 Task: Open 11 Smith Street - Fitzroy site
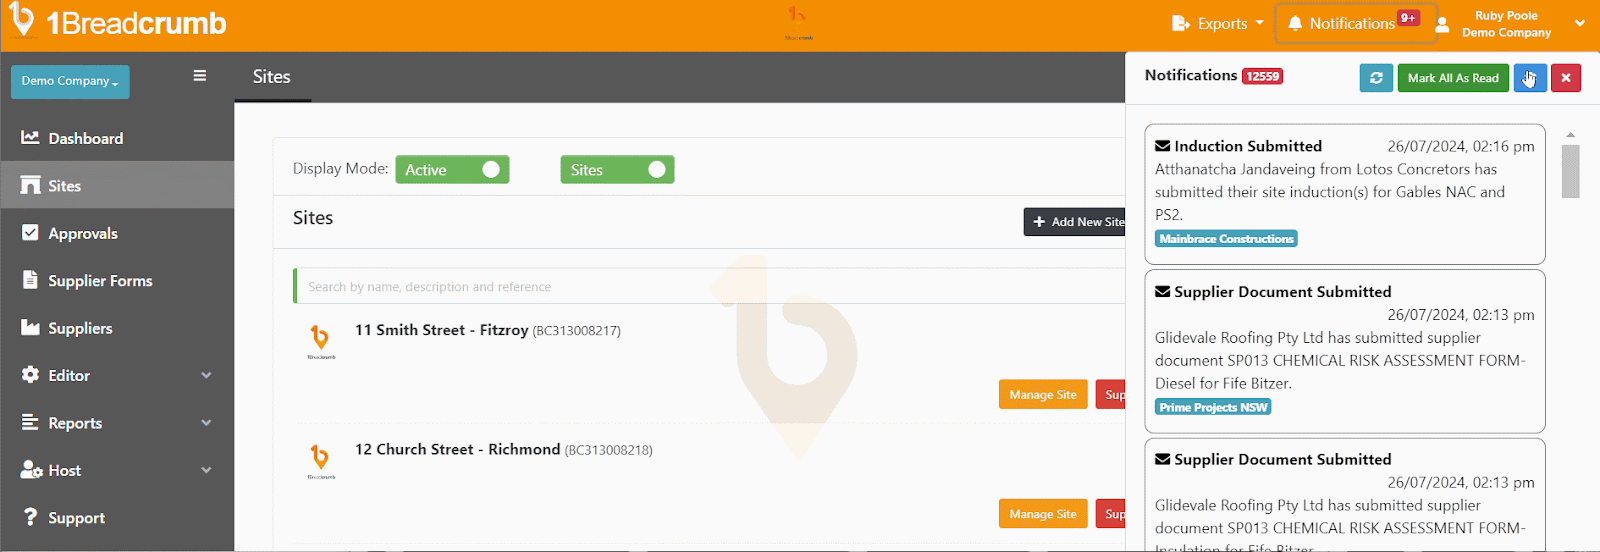(x=441, y=330)
